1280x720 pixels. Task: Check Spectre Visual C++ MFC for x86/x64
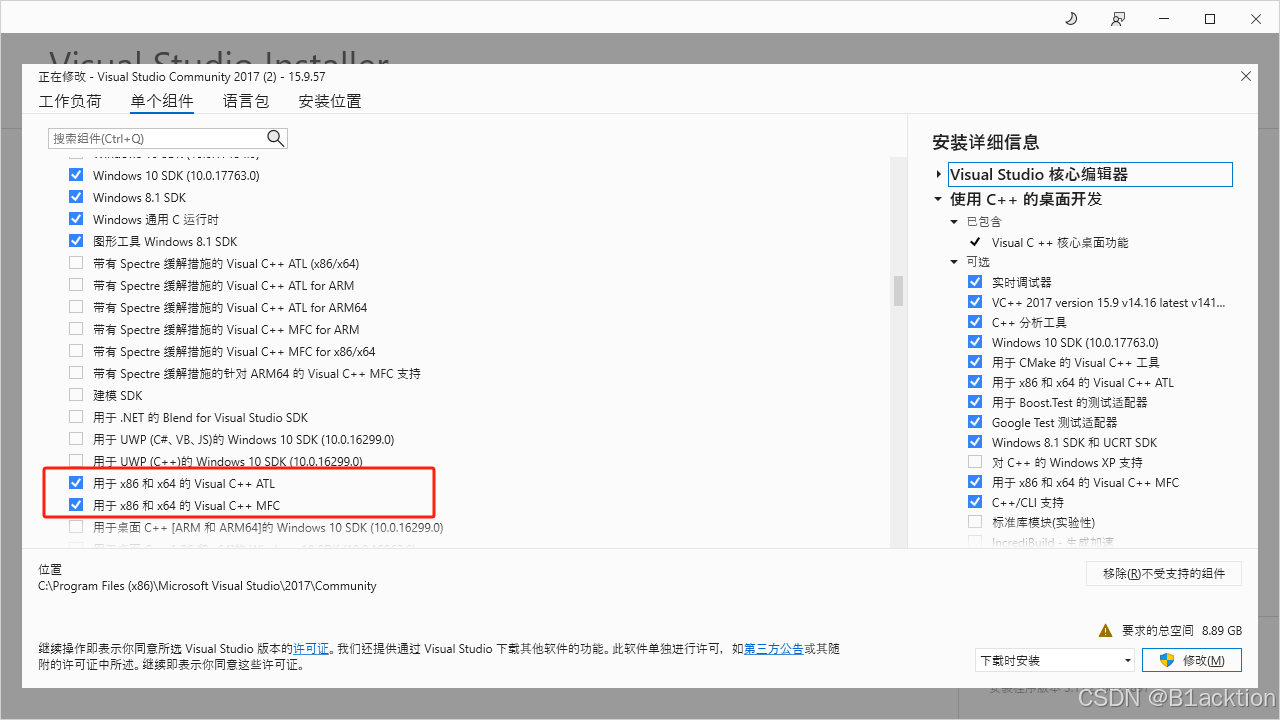pyautogui.click(x=76, y=351)
